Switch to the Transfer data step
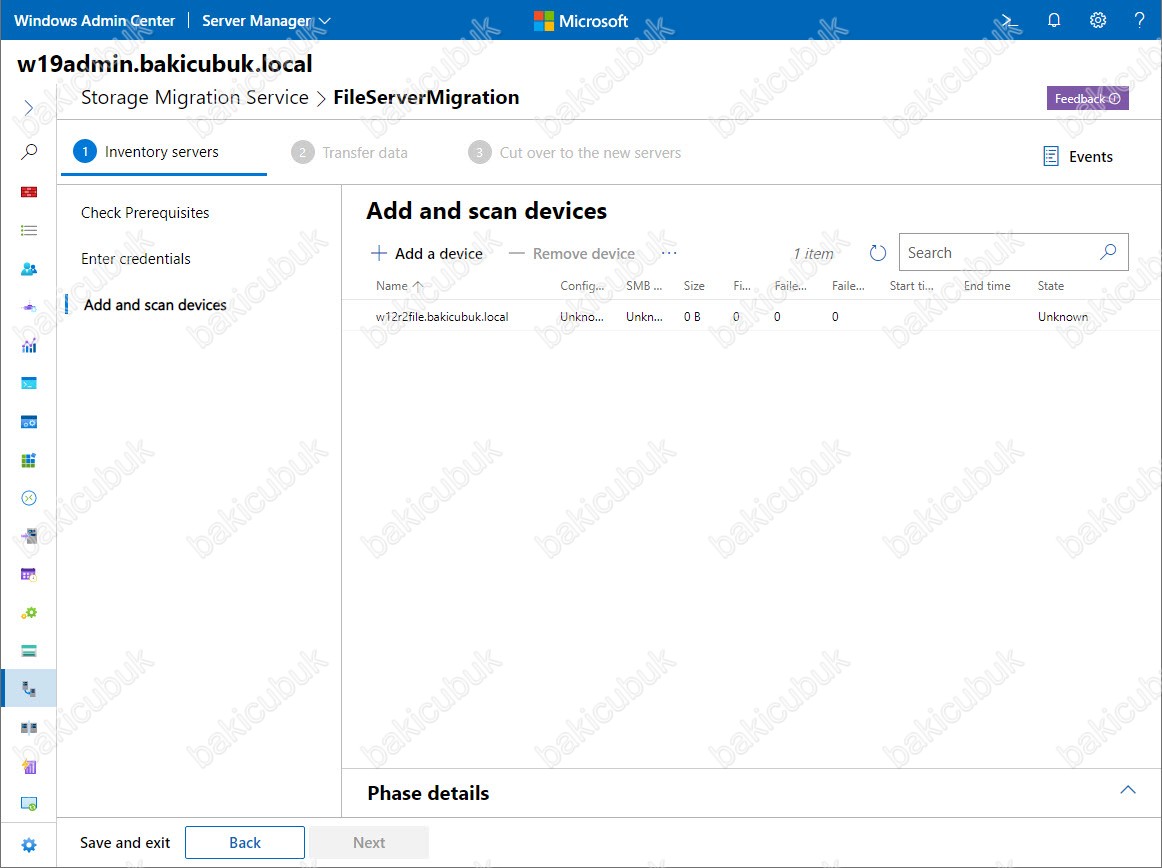This screenshot has height=868, width=1162. point(350,153)
